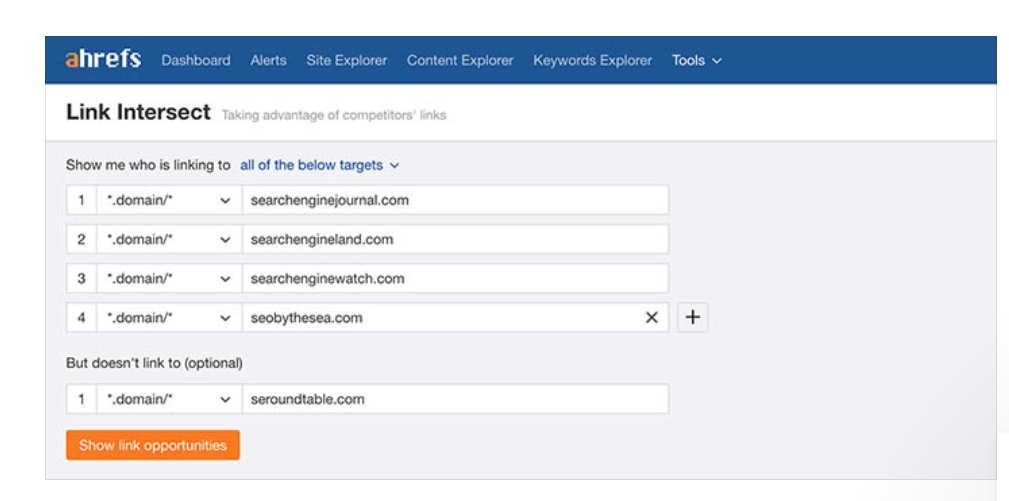Click the ahrefs logo
The width and height of the screenshot is (1009, 501).
[103, 60]
